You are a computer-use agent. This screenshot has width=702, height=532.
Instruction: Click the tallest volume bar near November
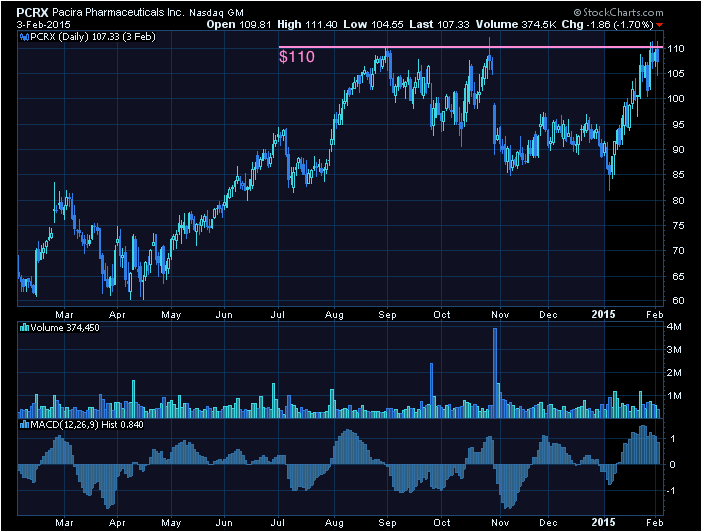[495, 373]
